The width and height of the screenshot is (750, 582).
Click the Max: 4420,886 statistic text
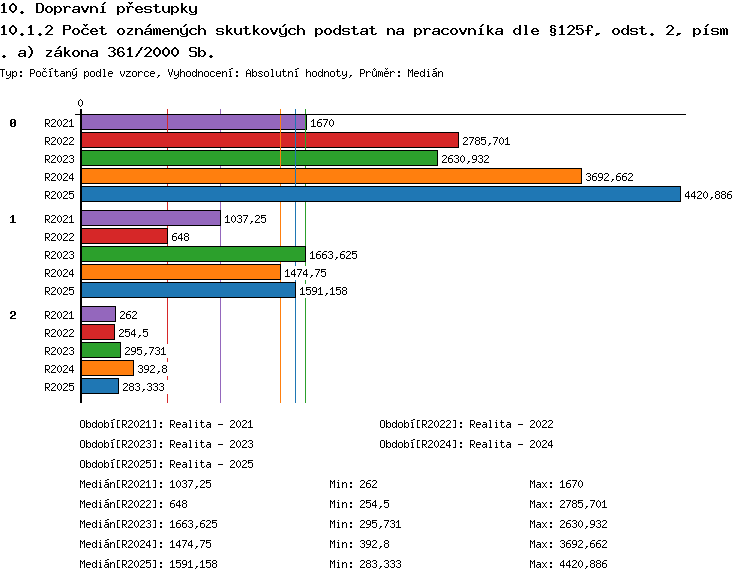[568, 564]
